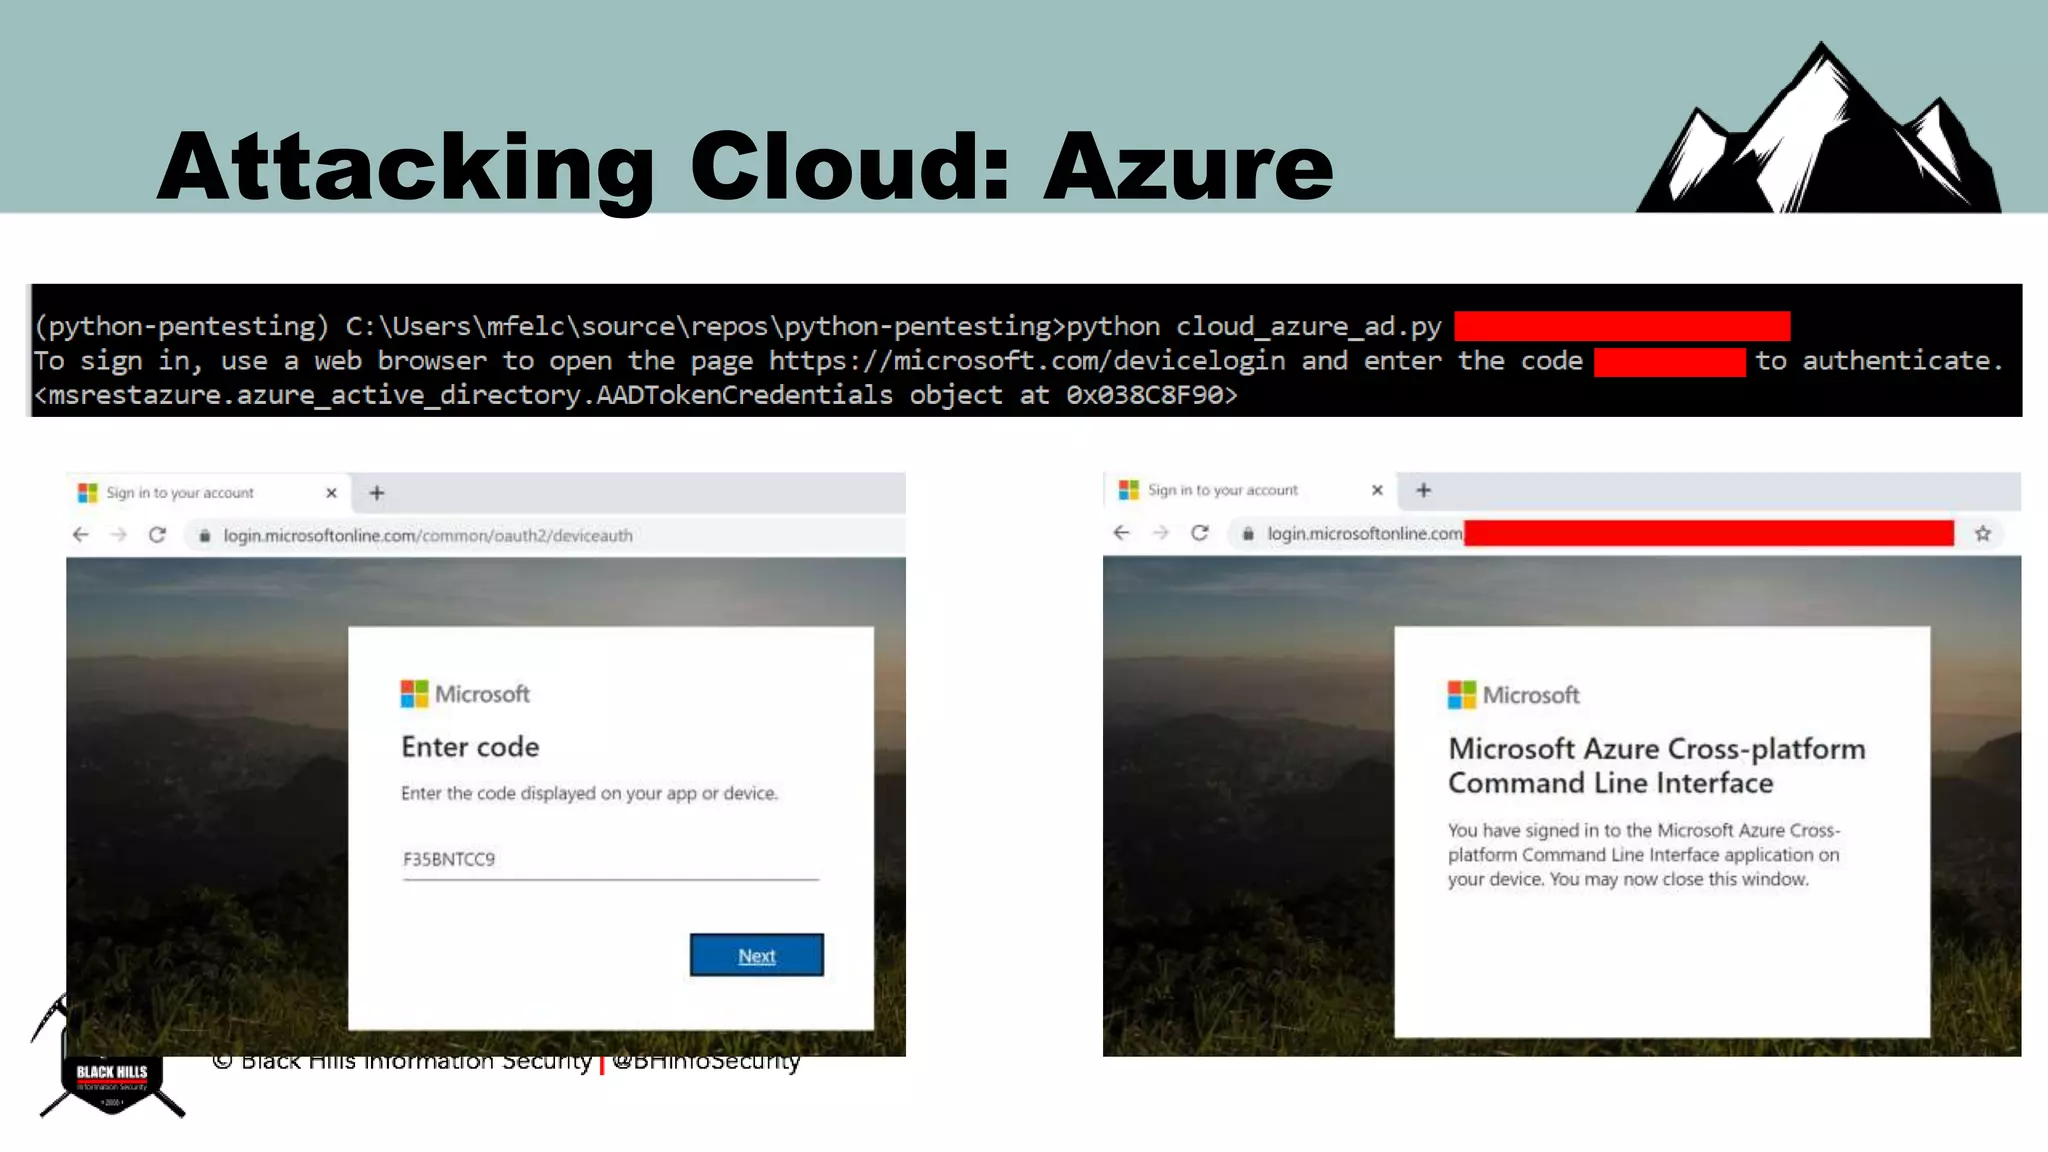Click forward arrow in right browser window

point(1161,533)
